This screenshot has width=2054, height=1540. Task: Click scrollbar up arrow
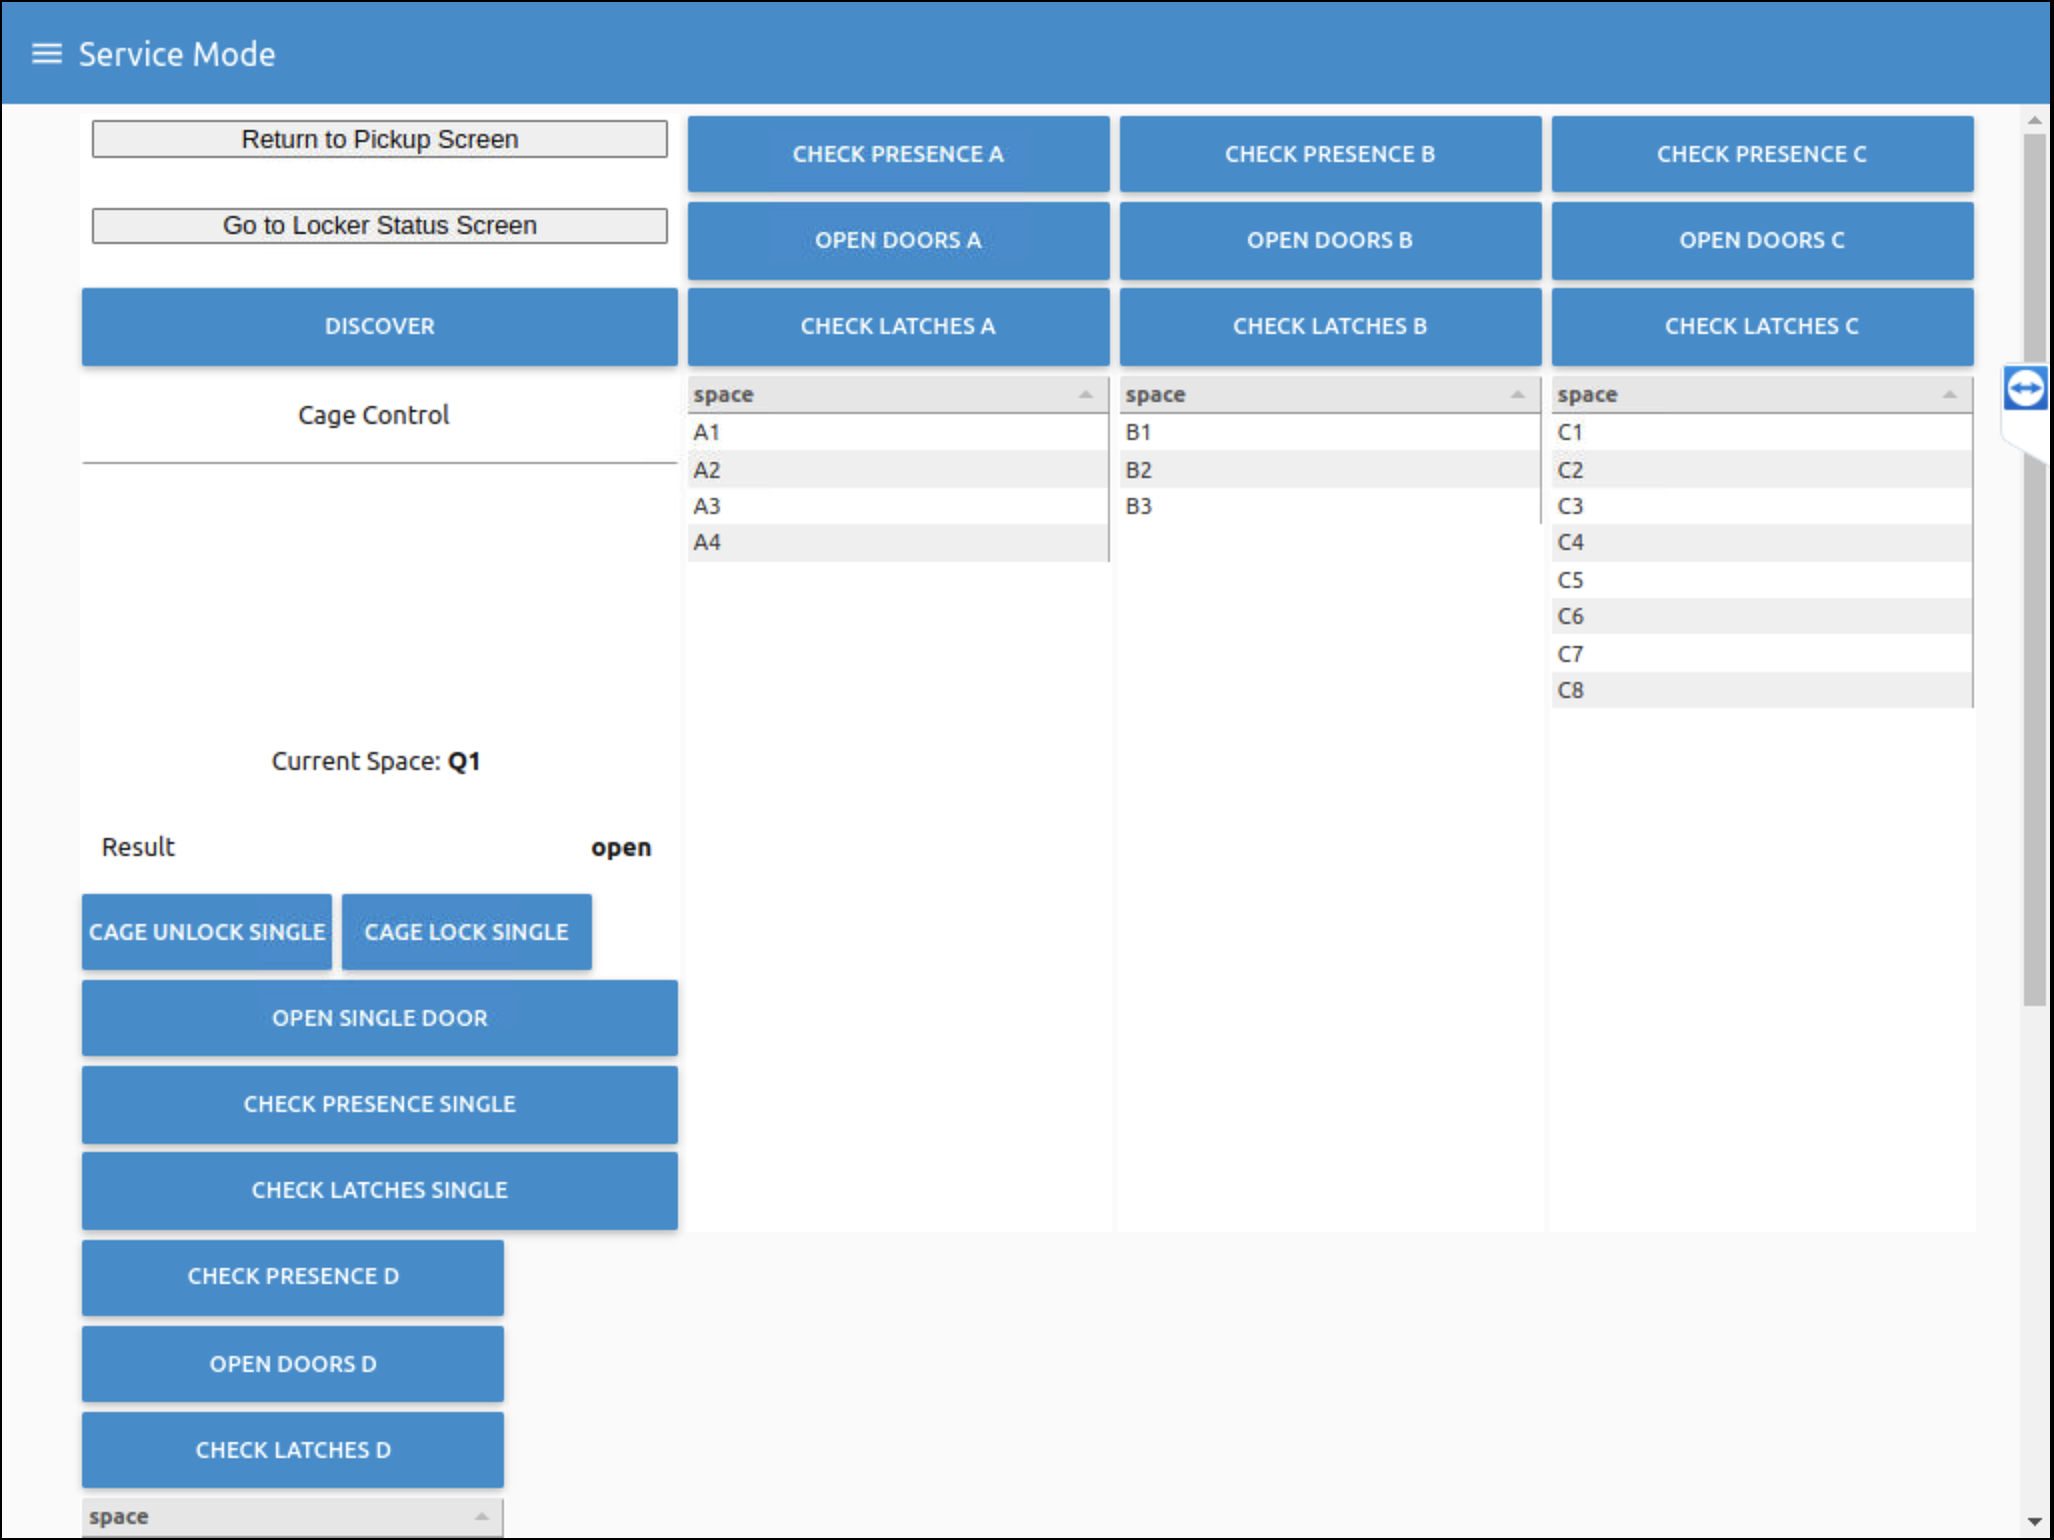(2034, 120)
